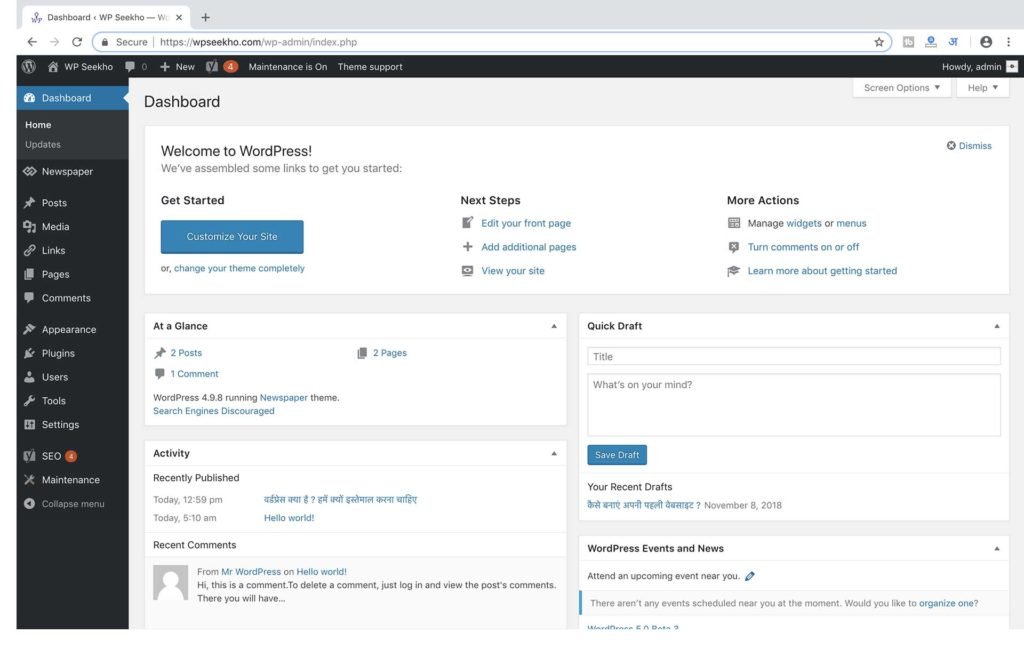Open Media in the sidebar
Viewport: 1024px width, 649px height.
72,227
